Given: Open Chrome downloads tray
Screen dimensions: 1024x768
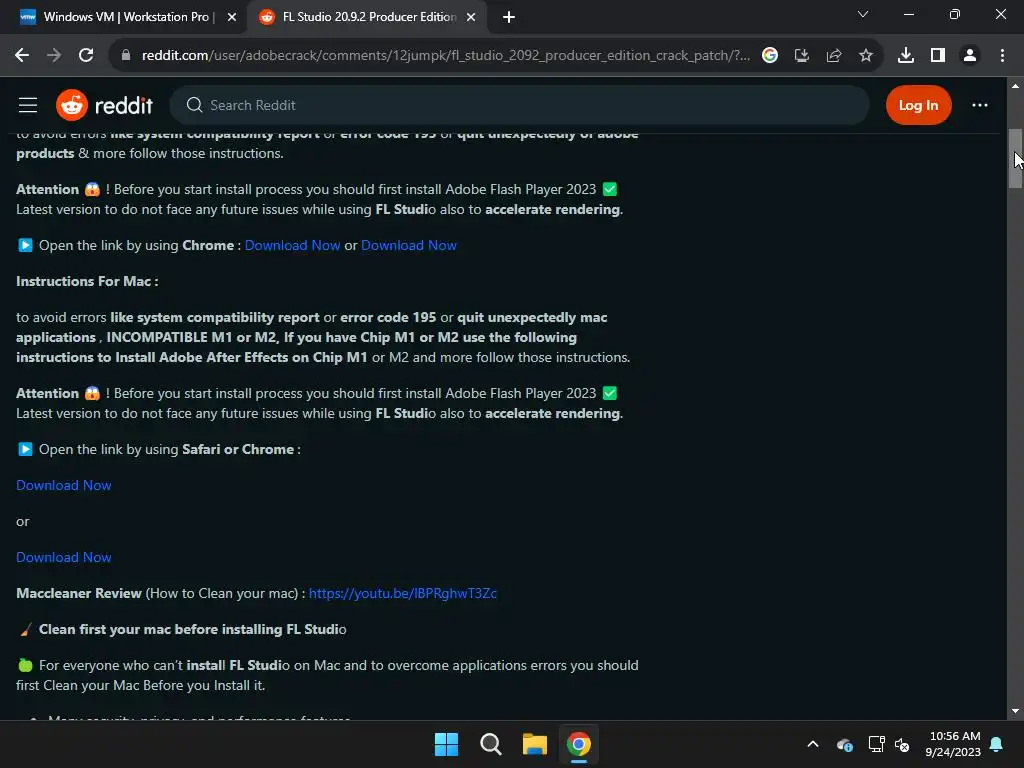Looking at the screenshot, I should (906, 56).
